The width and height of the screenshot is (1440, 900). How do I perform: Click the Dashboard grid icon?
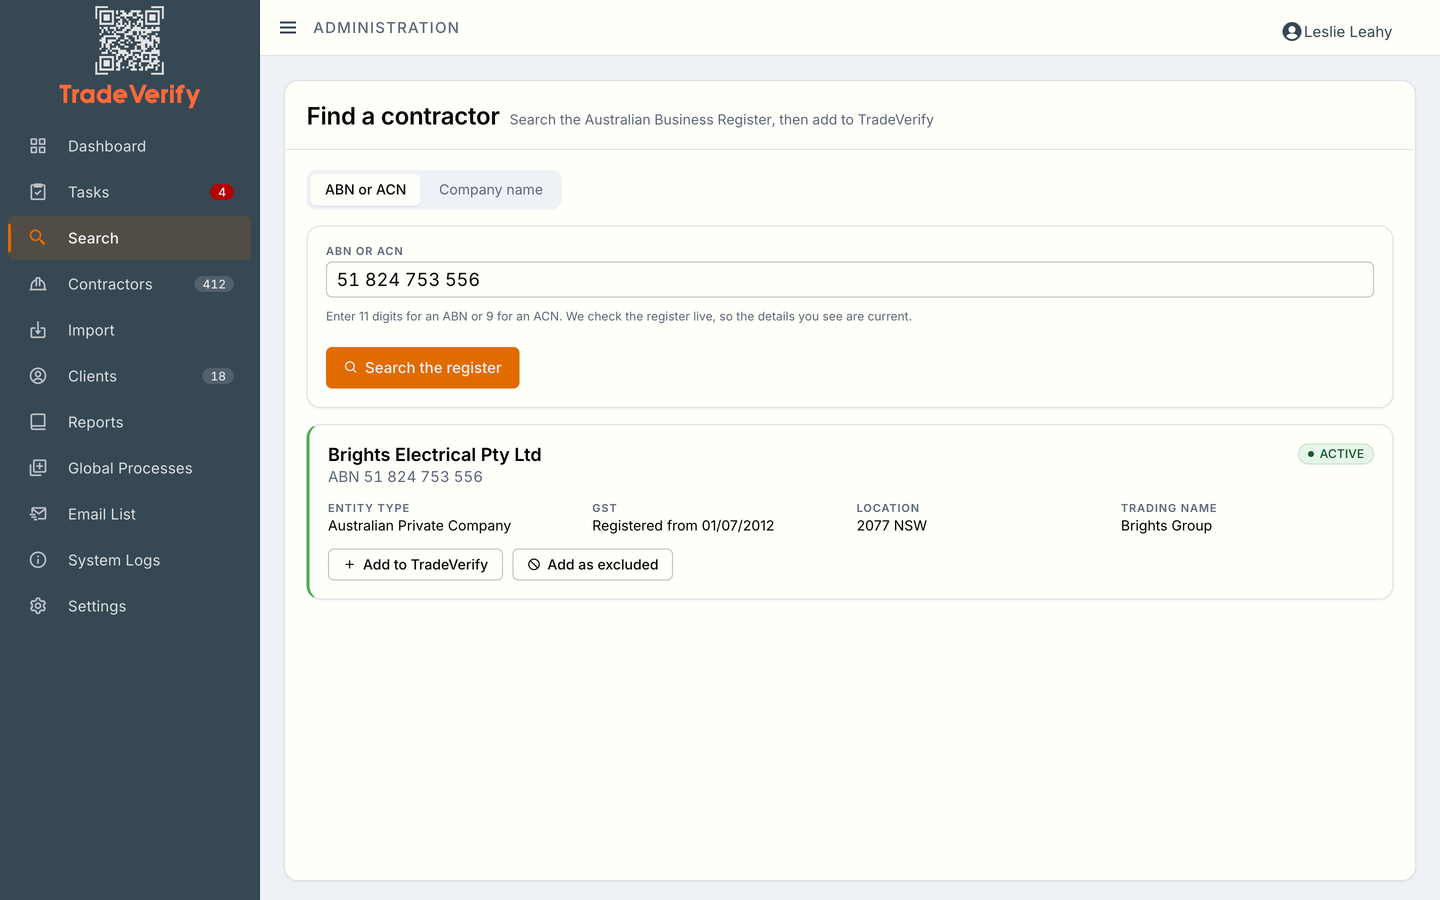38,146
